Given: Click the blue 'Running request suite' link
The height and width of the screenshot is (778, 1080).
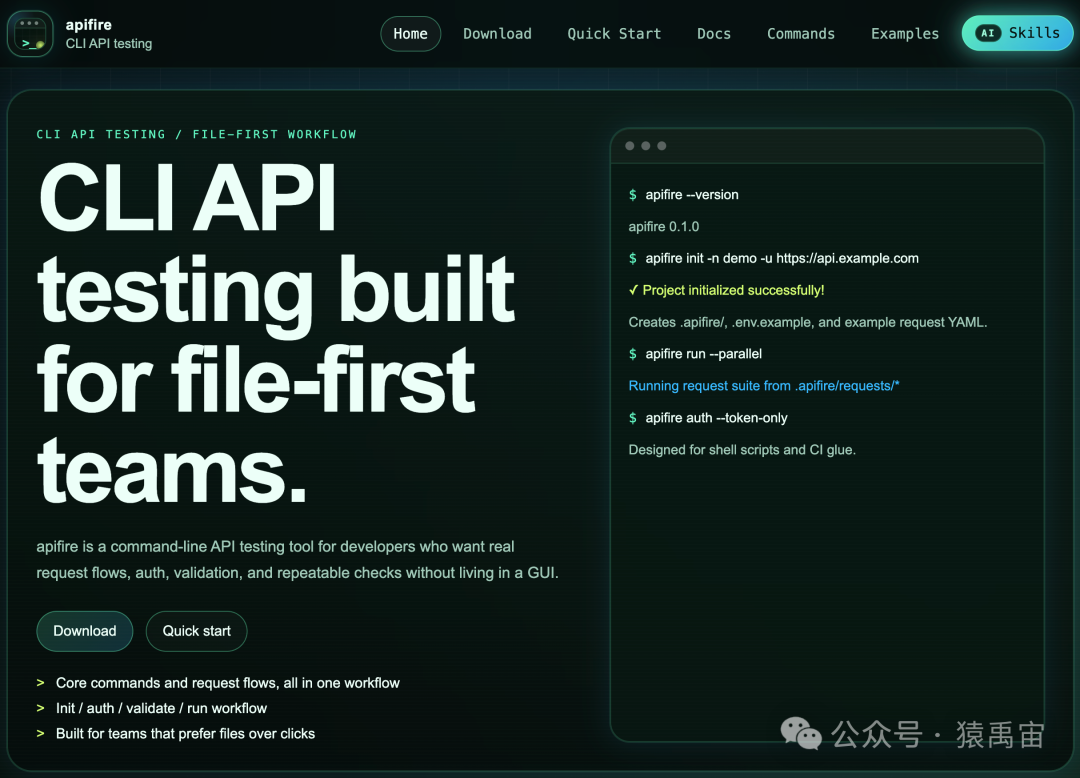Looking at the screenshot, I should point(763,385).
